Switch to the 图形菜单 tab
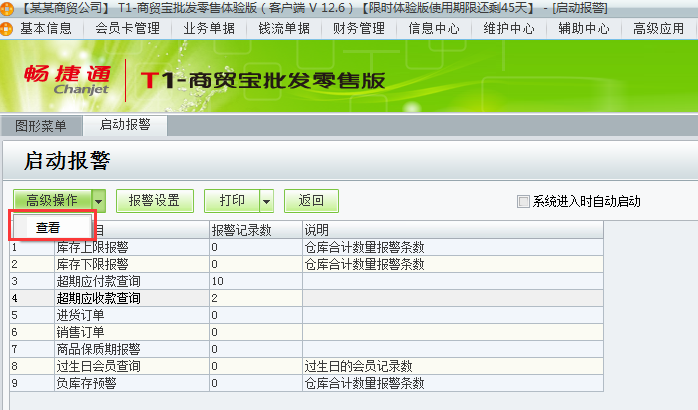Viewport: 698px width, 410px height. click(x=41, y=126)
